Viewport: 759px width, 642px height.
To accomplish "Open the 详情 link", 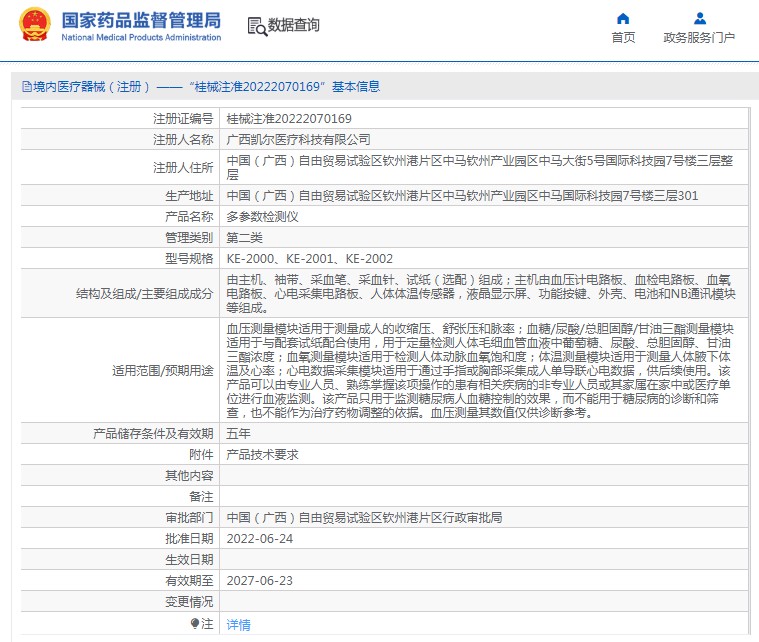I will [x=239, y=625].
